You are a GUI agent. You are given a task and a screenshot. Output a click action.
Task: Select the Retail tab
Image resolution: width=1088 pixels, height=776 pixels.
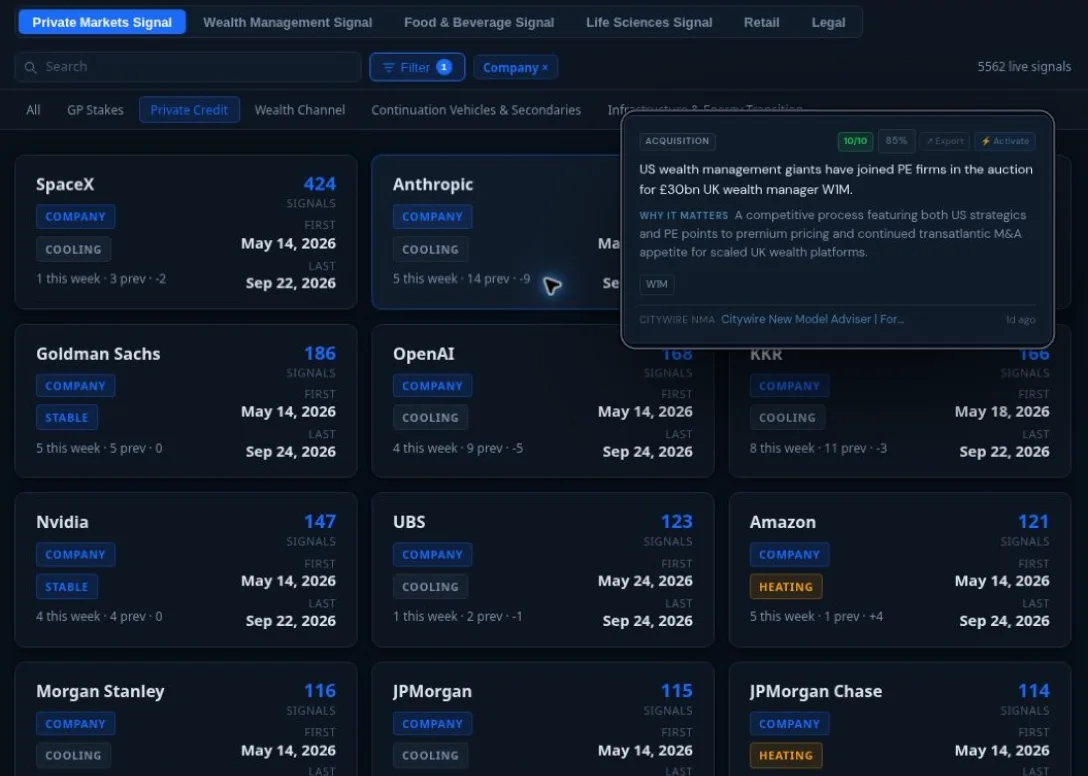(761, 22)
